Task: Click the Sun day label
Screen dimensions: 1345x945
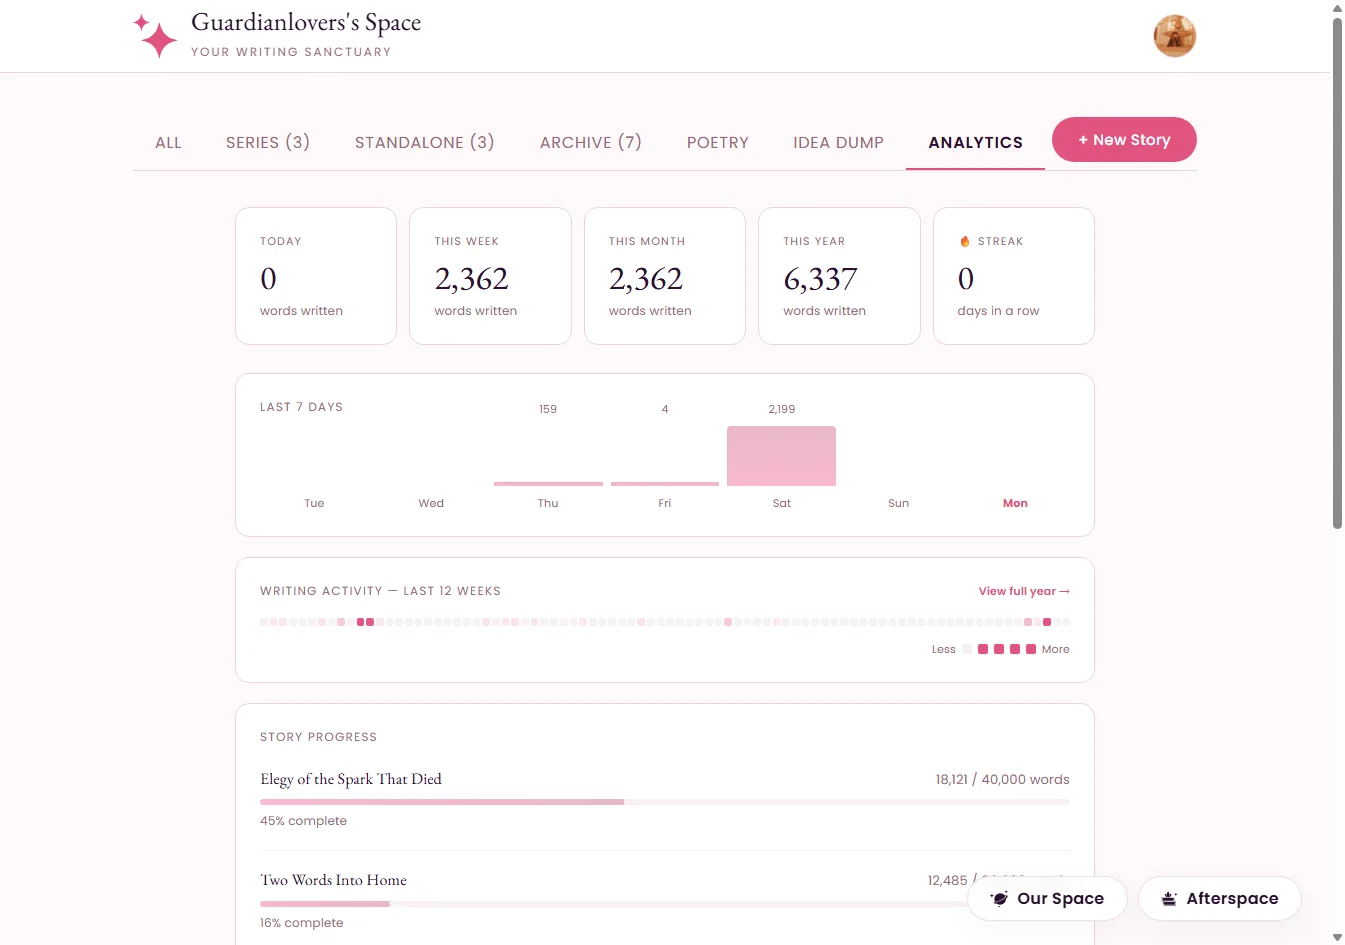Action: pos(898,503)
